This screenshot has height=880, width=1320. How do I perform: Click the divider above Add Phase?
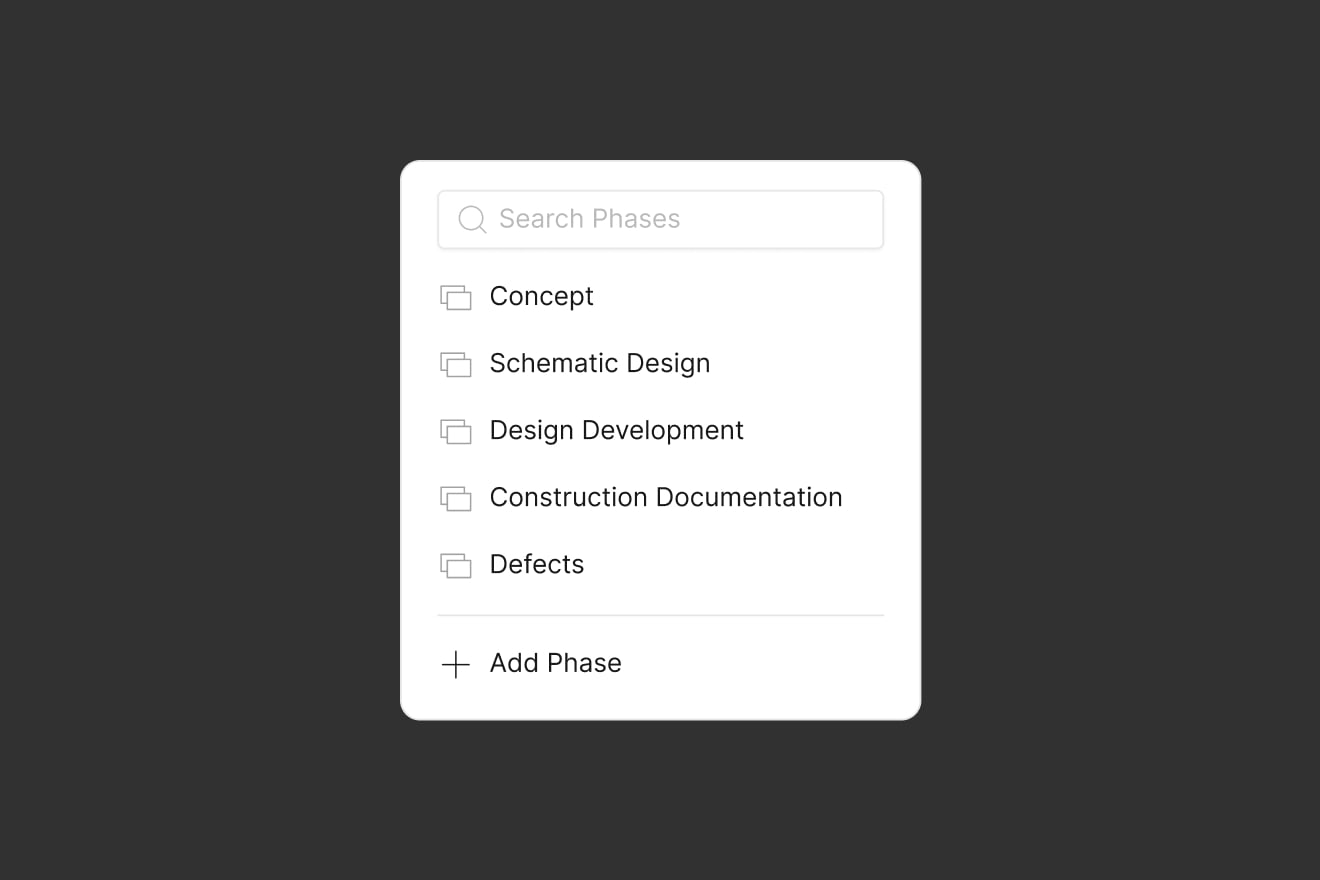click(x=660, y=613)
